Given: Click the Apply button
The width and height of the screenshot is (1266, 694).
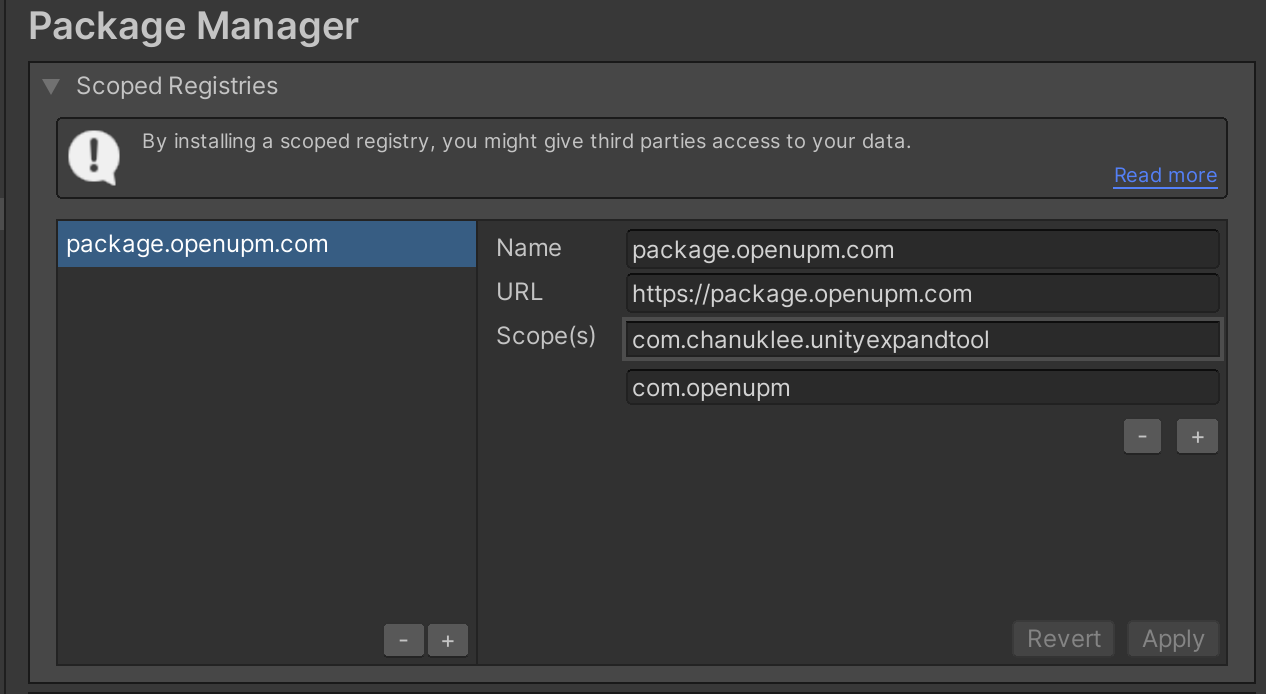Looking at the screenshot, I should click(1173, 639).
